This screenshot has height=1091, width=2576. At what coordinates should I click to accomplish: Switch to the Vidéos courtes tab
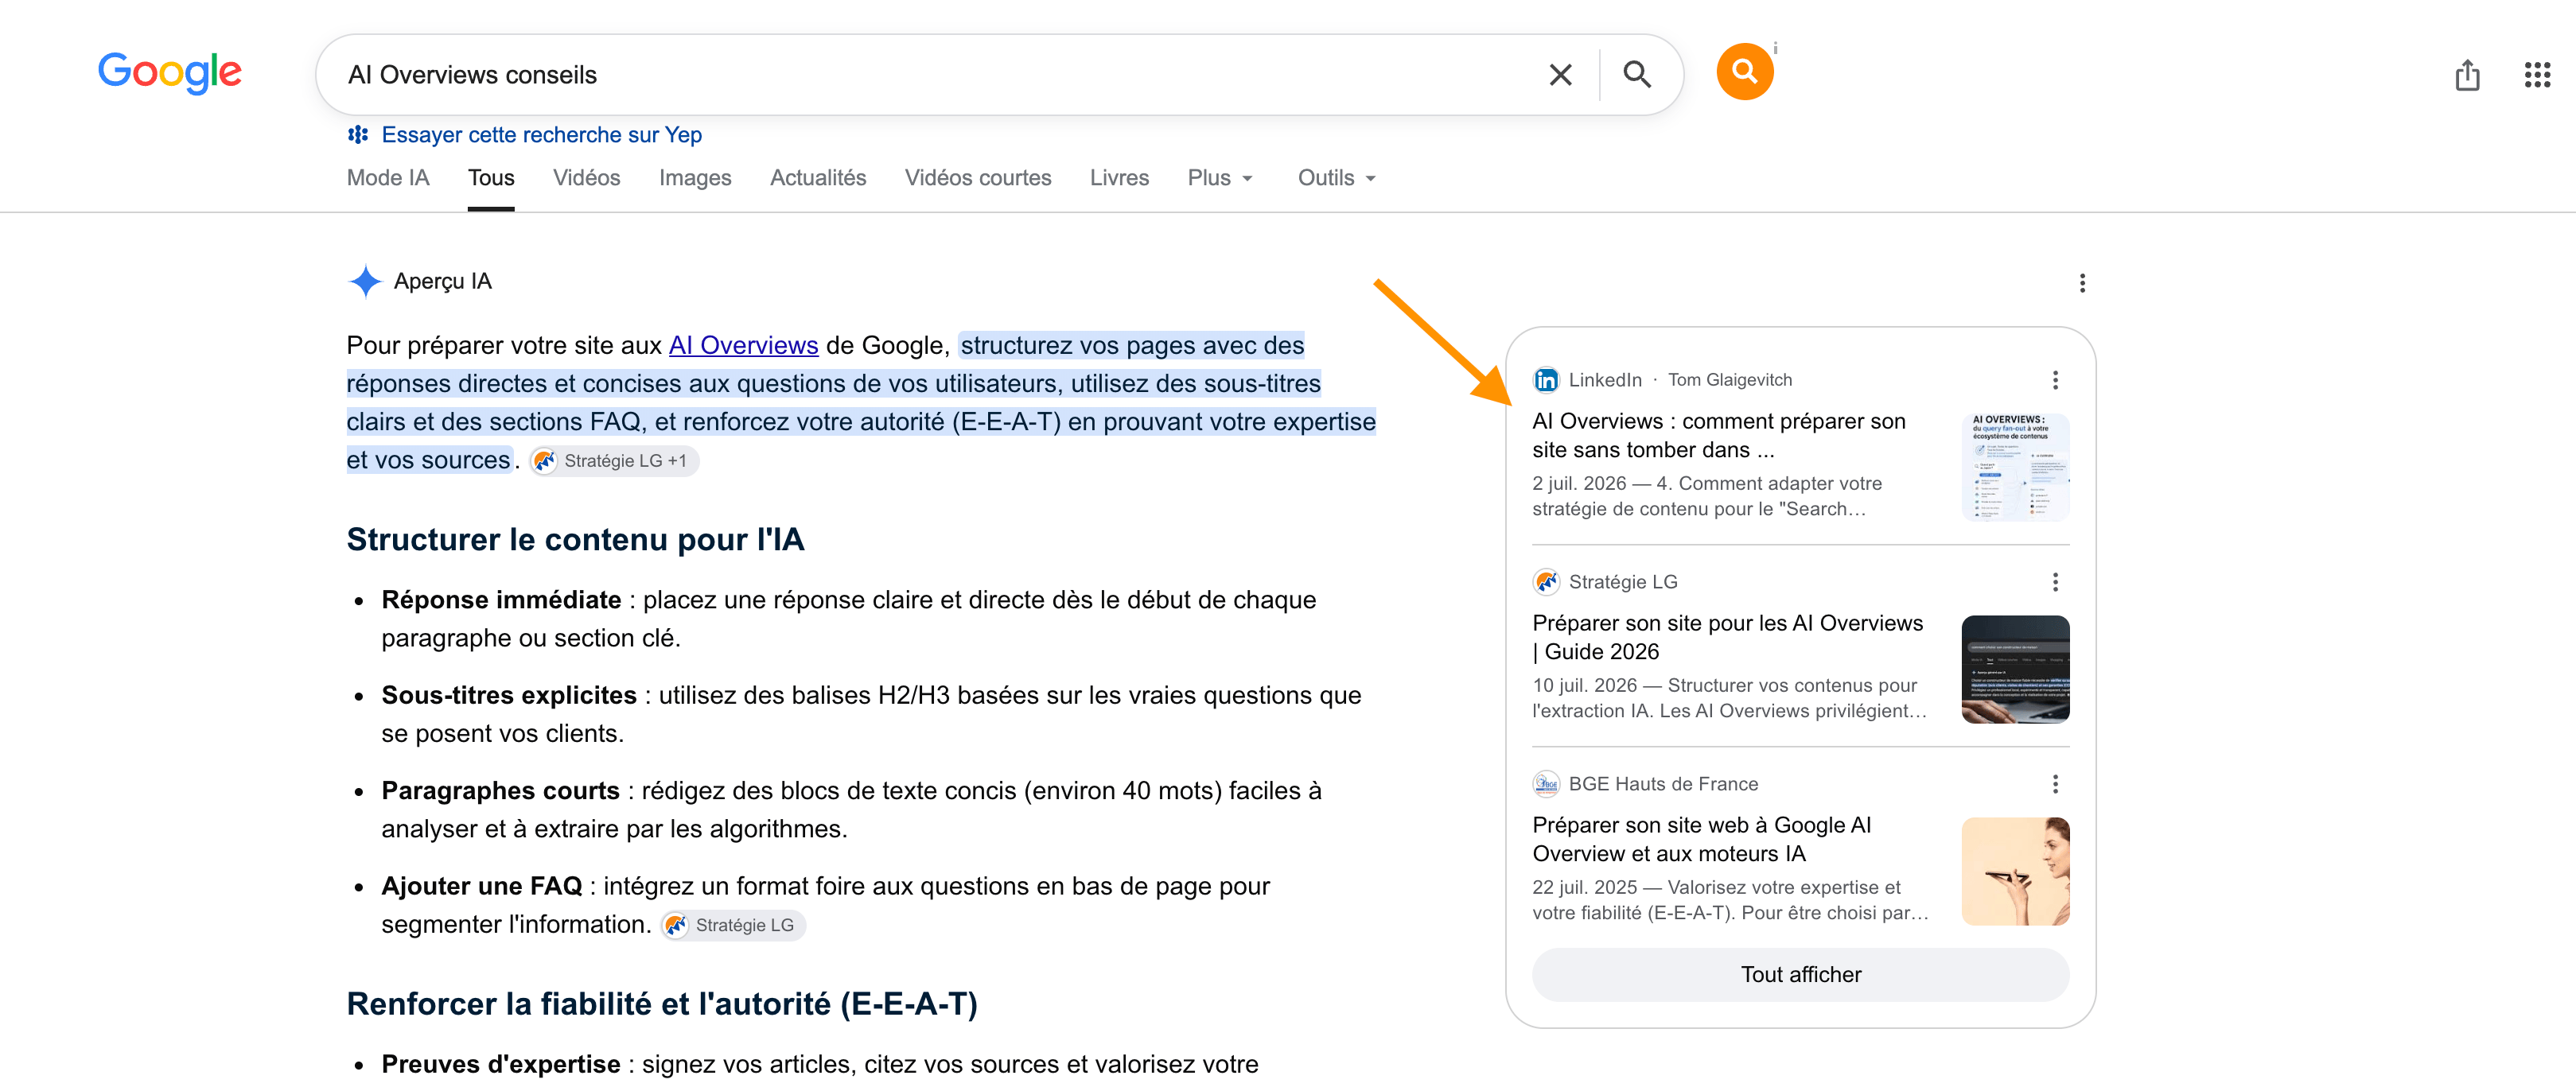(977, 178)
